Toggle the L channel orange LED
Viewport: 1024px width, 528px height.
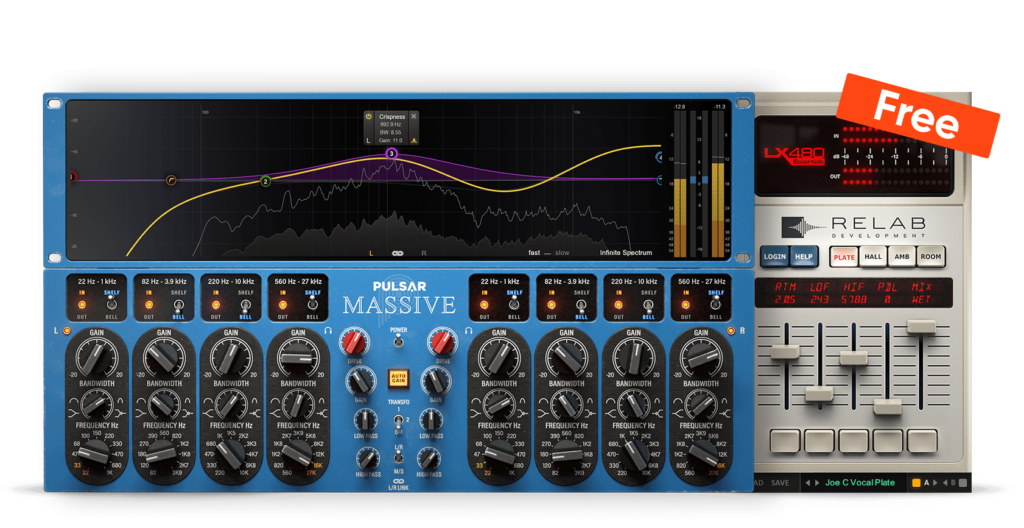click(x=67, y=331)
